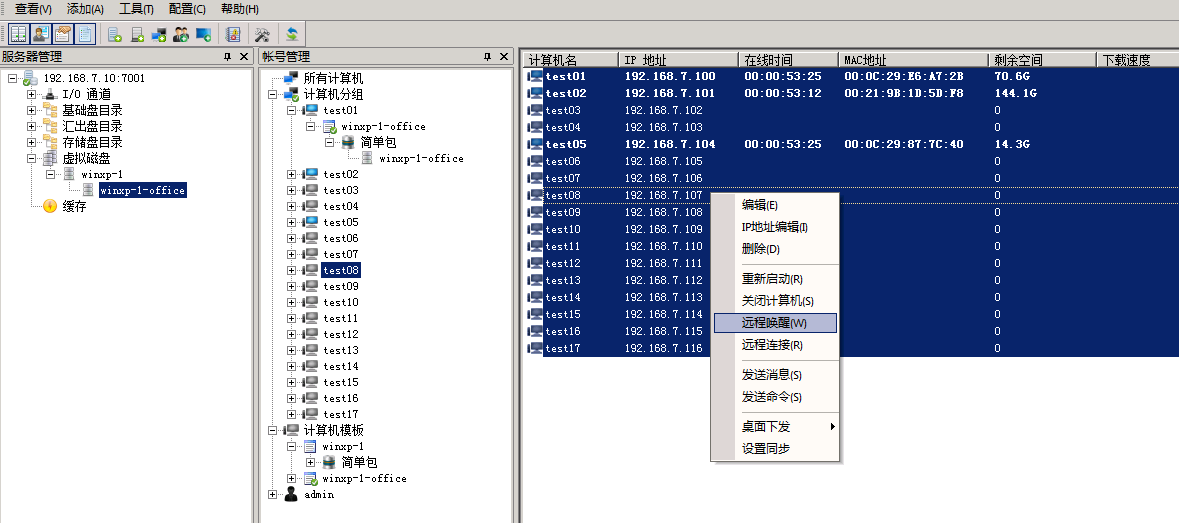Image resolution: width=1179 pixels, height=523 pixels.
Task: Click the add computers icon in toolbar
Action: click(x=159, y=34)
